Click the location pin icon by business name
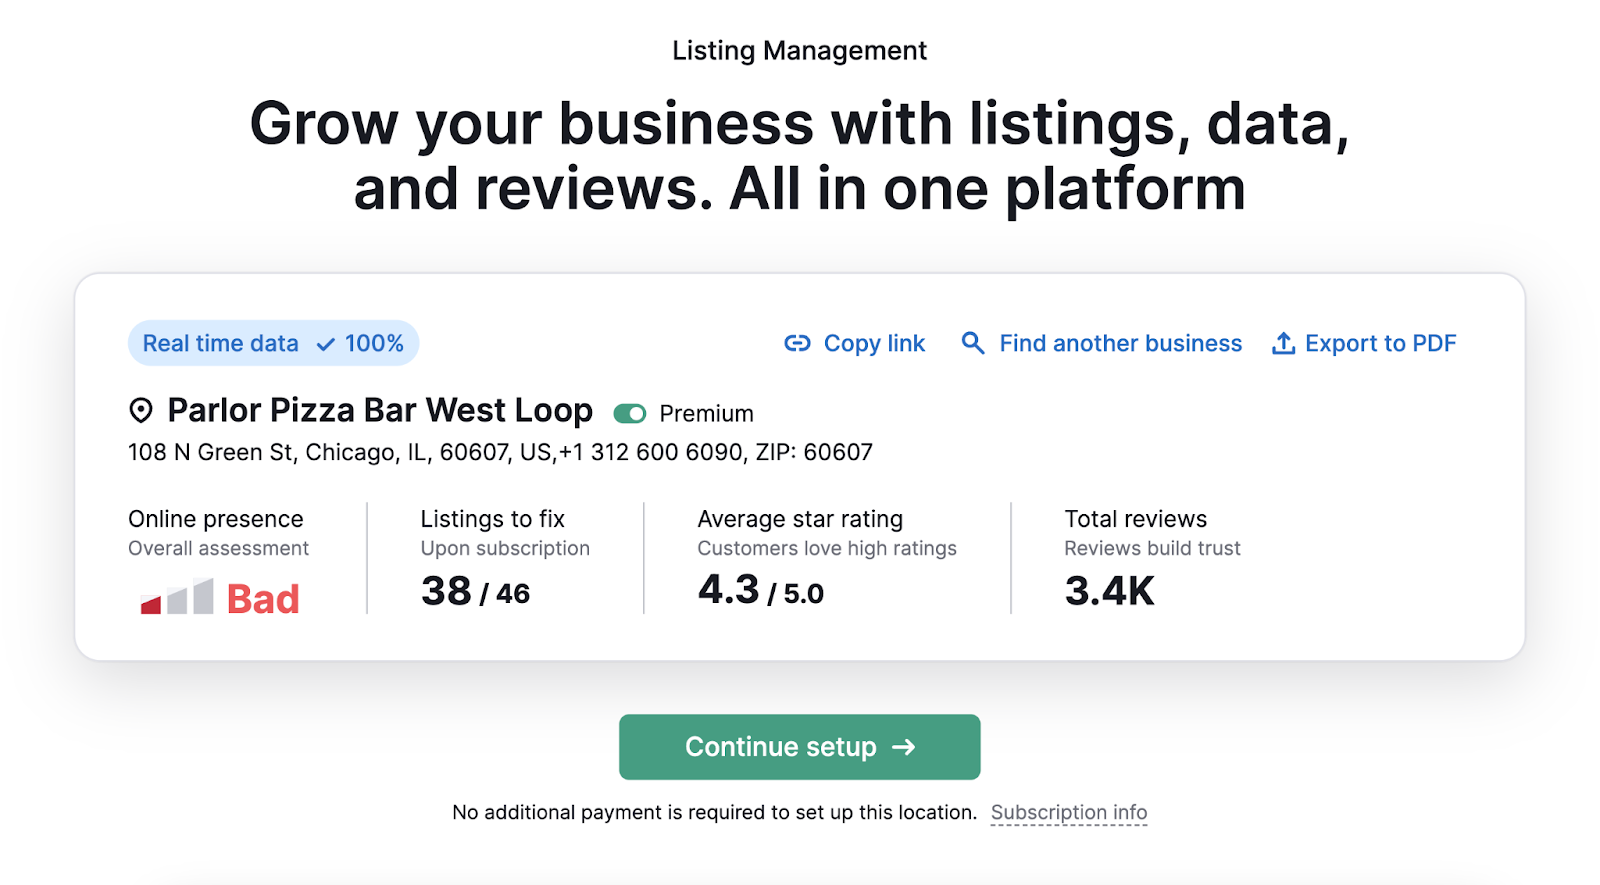Screen dimensions: 1600x885 (x=141, y=410)
